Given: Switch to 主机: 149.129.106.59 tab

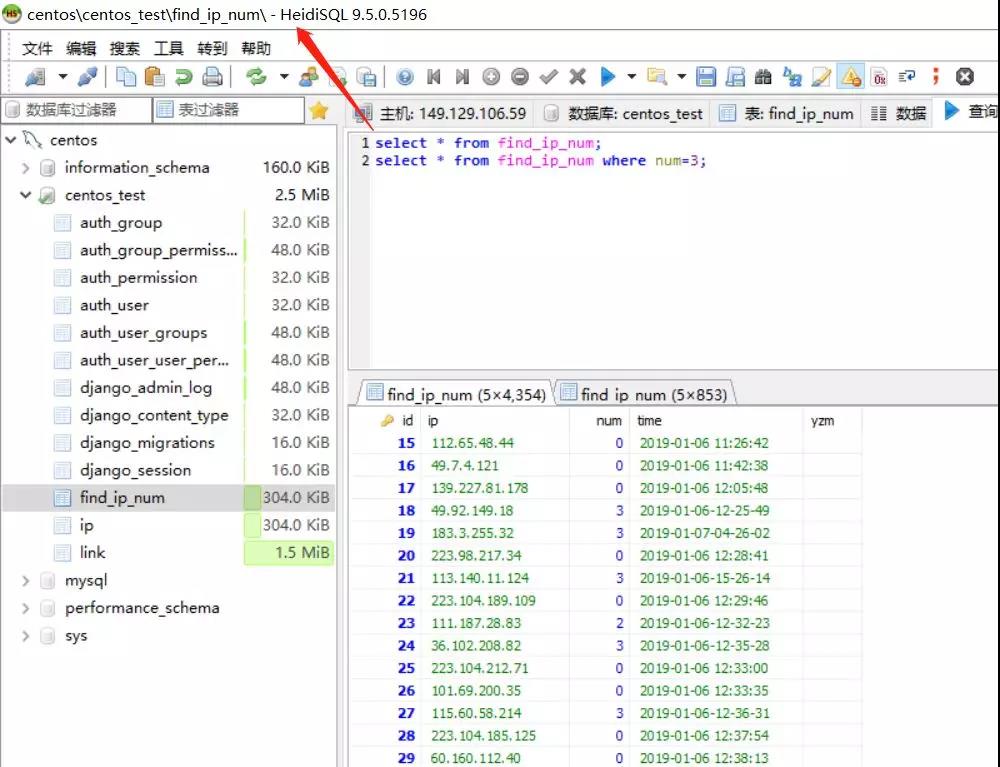Looking at the screenshot, I should point(441,113).
